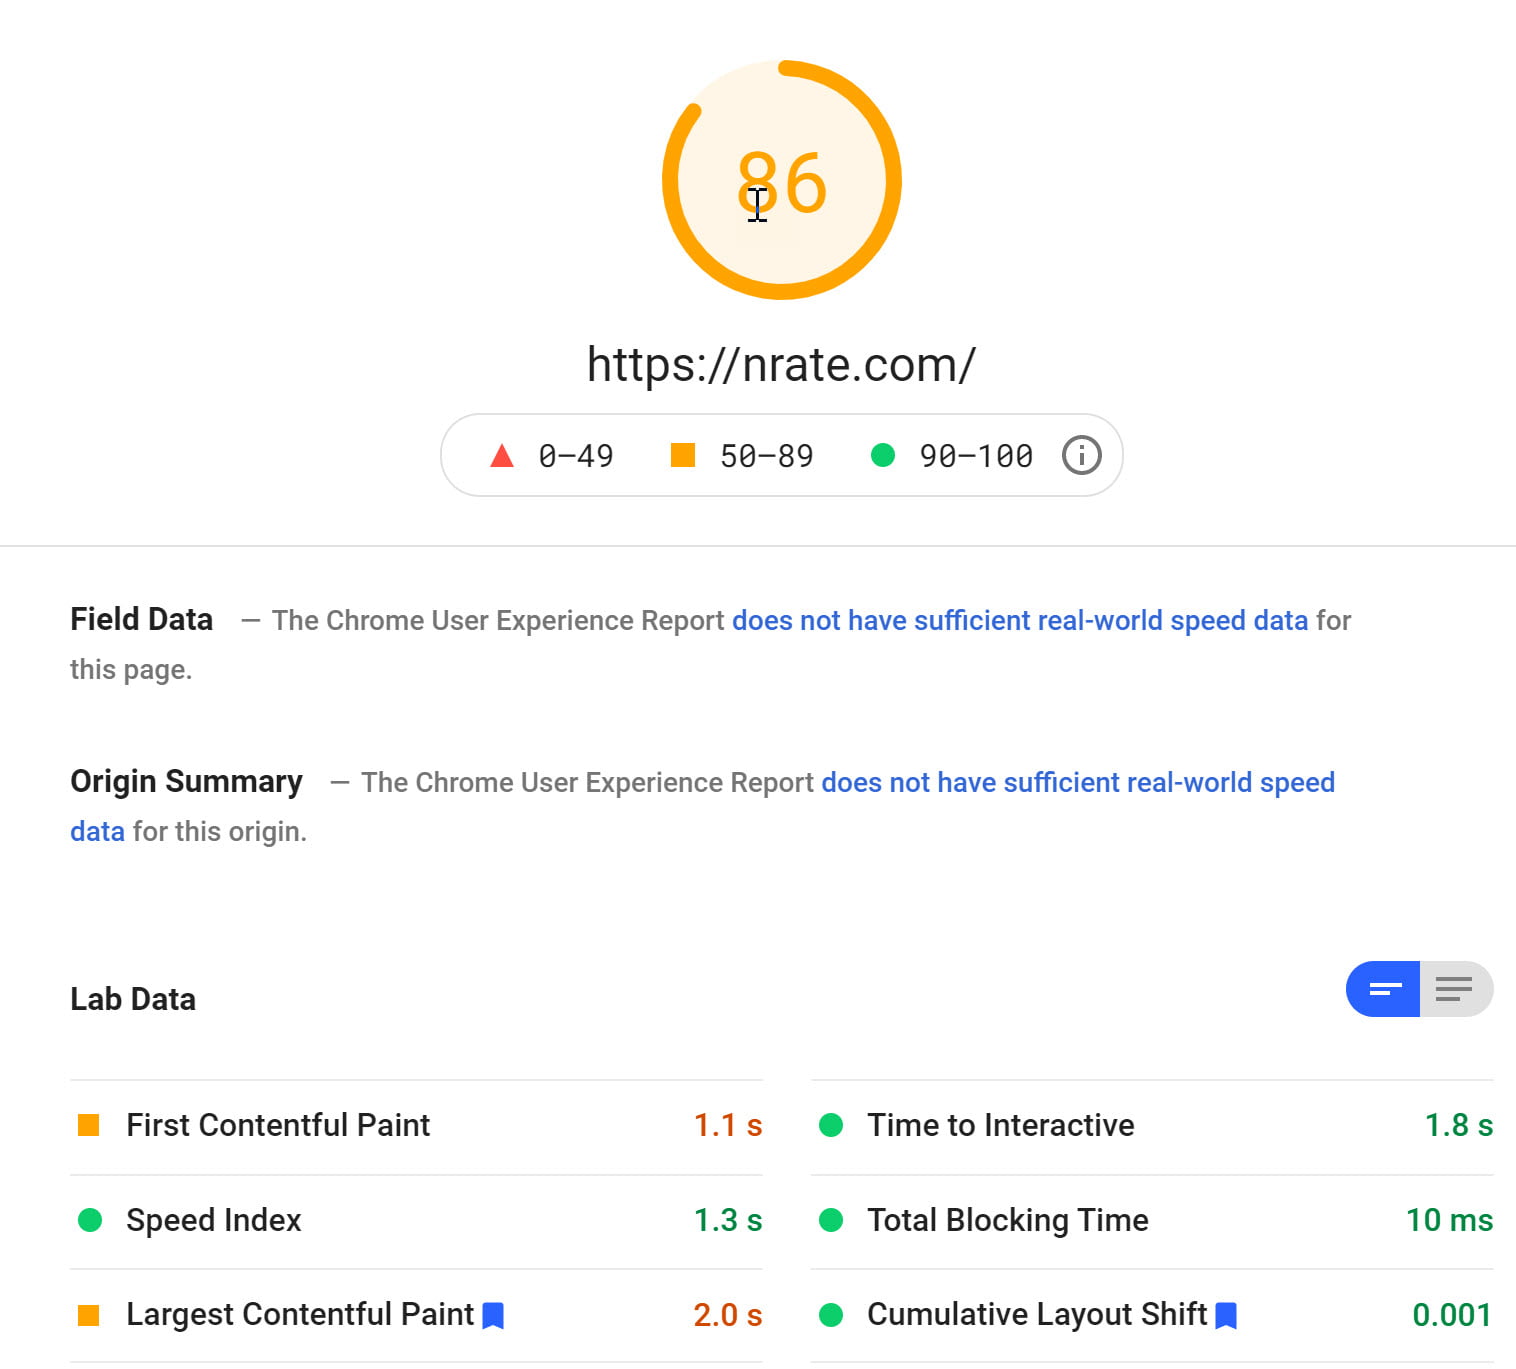Click the blue bookmark beside Largest Contentful Paint
Screen dimensions: 1516x1369
click(493, 1315)
